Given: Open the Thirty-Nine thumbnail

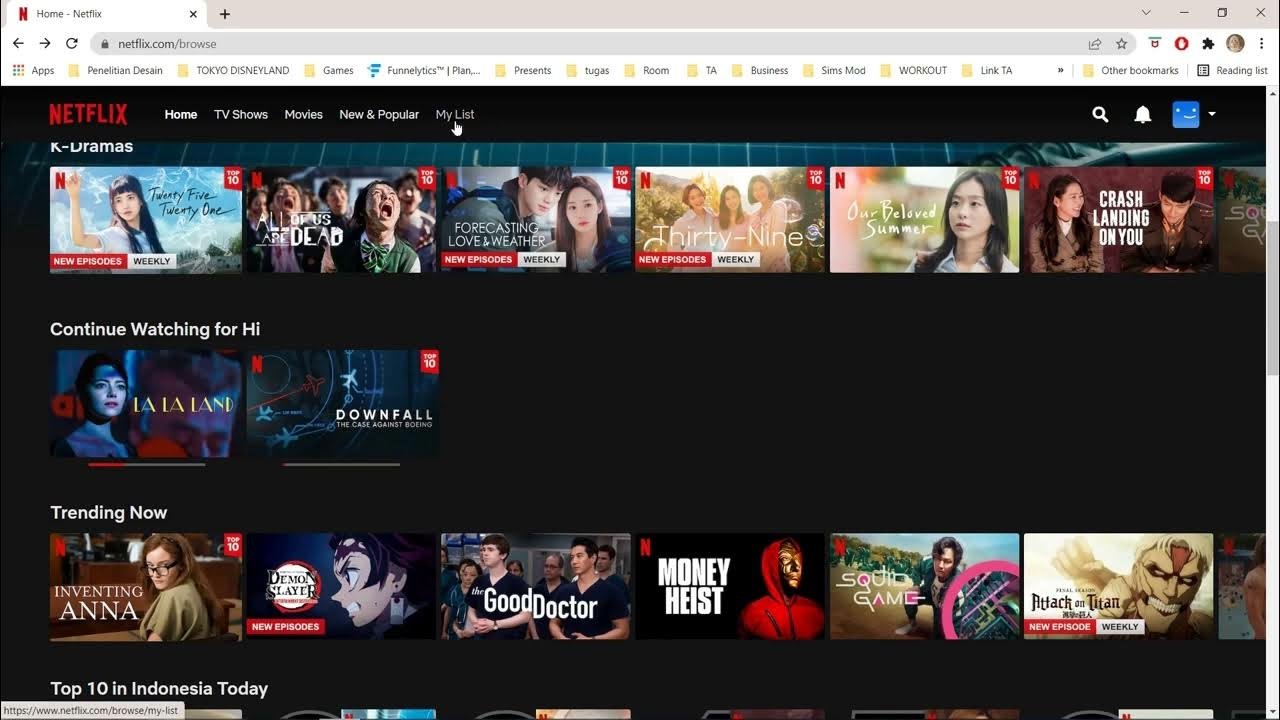Looking at the screenshot, I should (730, 220).
